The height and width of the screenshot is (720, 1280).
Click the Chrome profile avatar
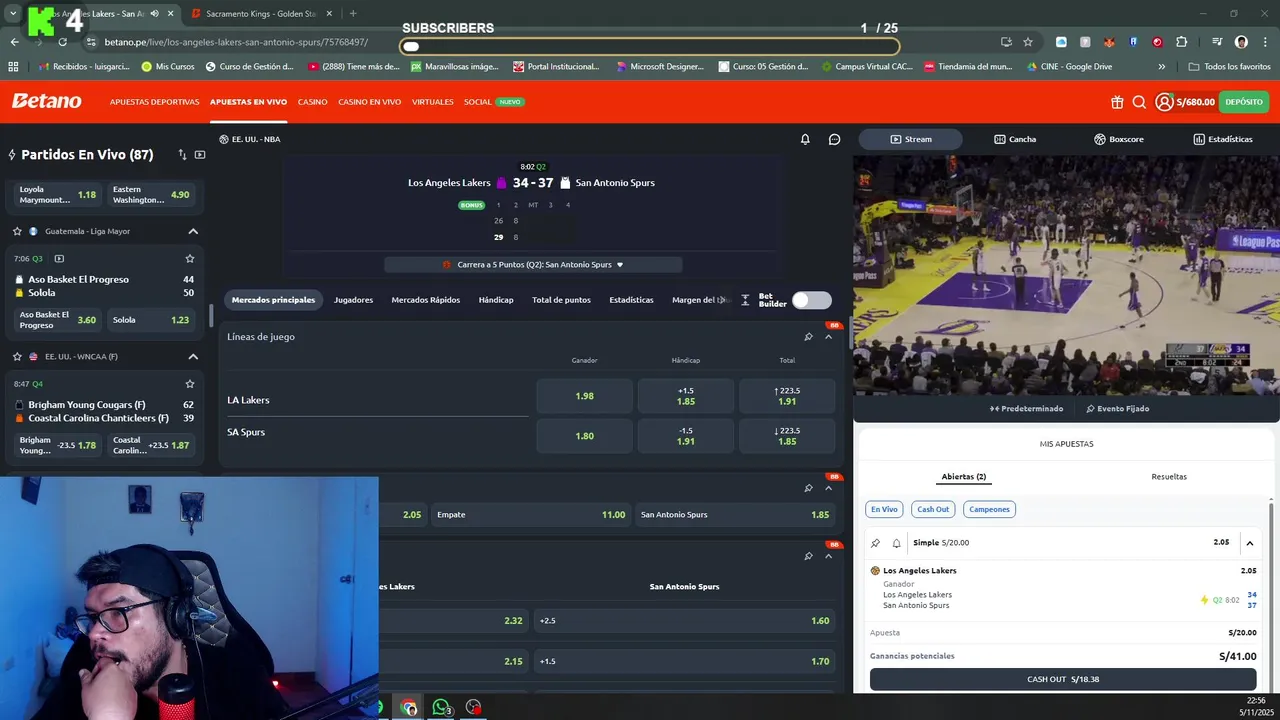[x=1241, y=42]
